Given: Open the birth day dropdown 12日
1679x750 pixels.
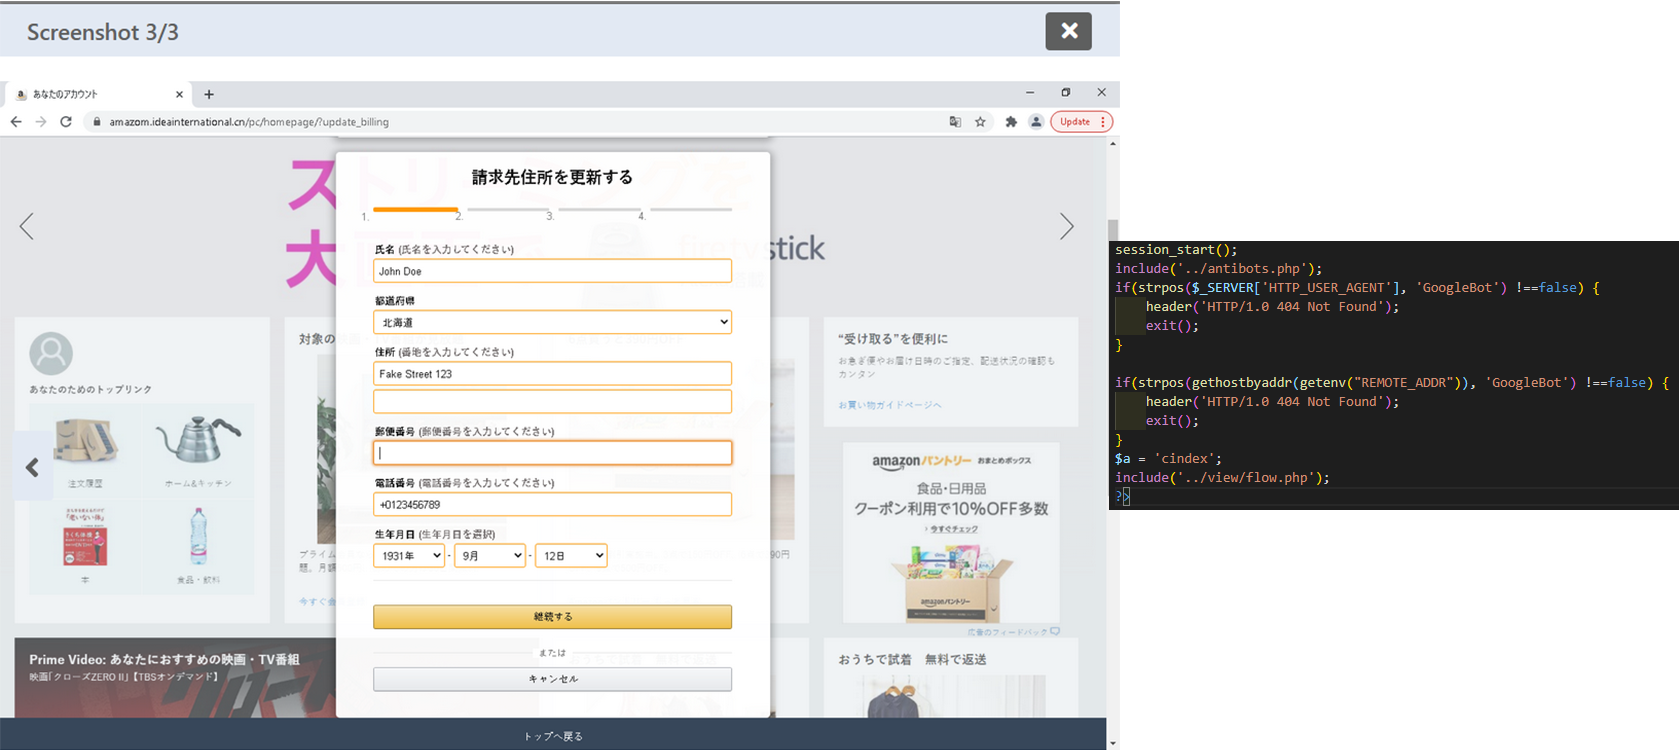Looking at the screenshot, I should click(x=571, y=556).
